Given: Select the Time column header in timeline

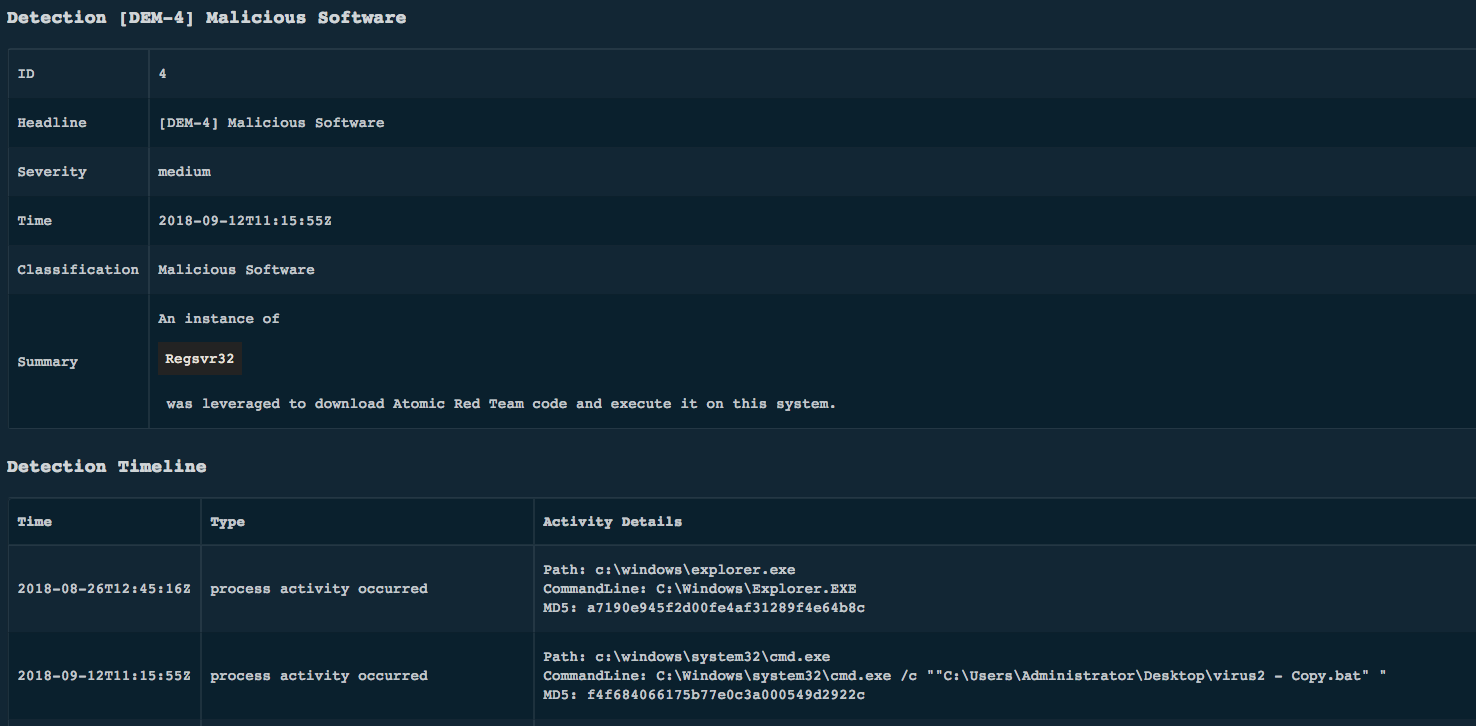Looking at the screenshot, I should click(x=35, y=522).
